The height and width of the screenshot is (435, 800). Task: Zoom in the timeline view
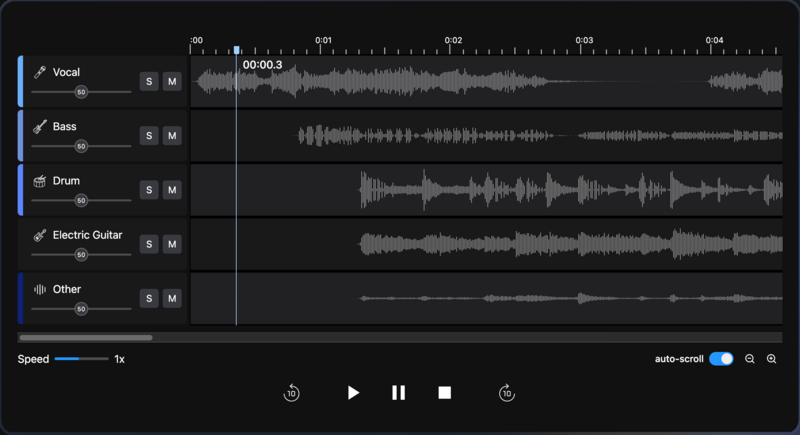(x=771, y=359)
